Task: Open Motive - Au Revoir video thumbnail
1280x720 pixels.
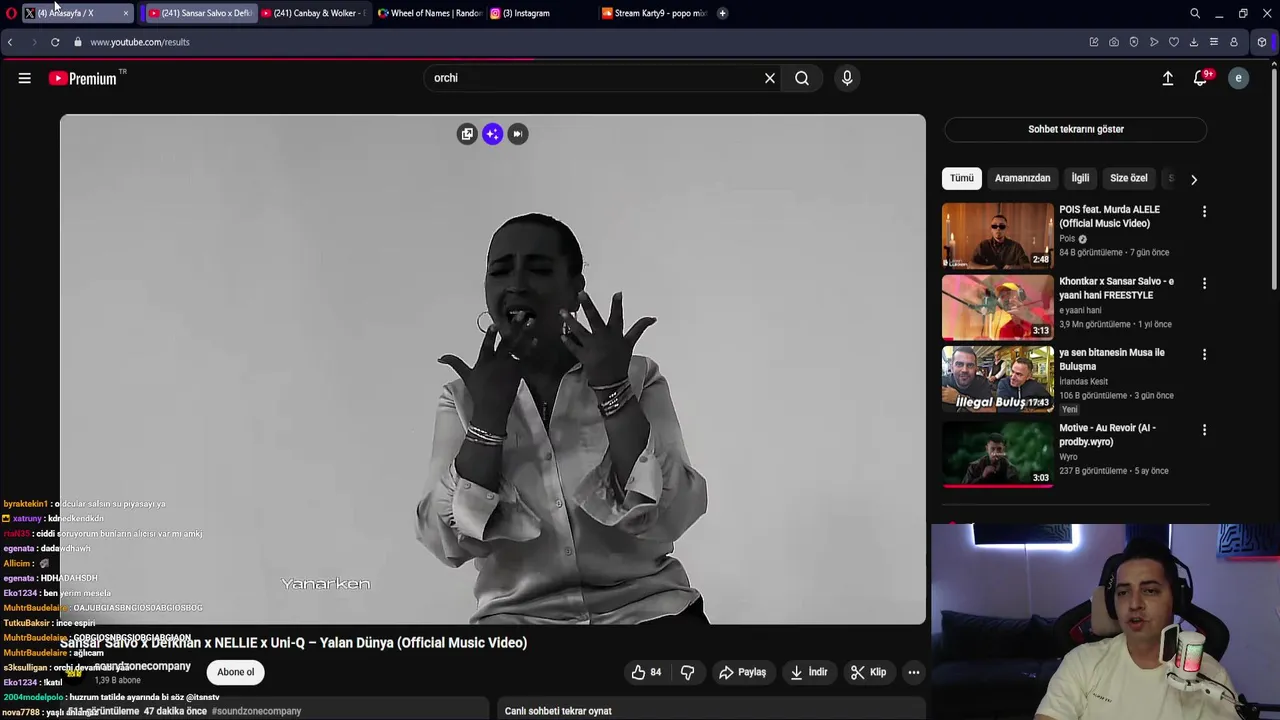Action: point(997,453)
